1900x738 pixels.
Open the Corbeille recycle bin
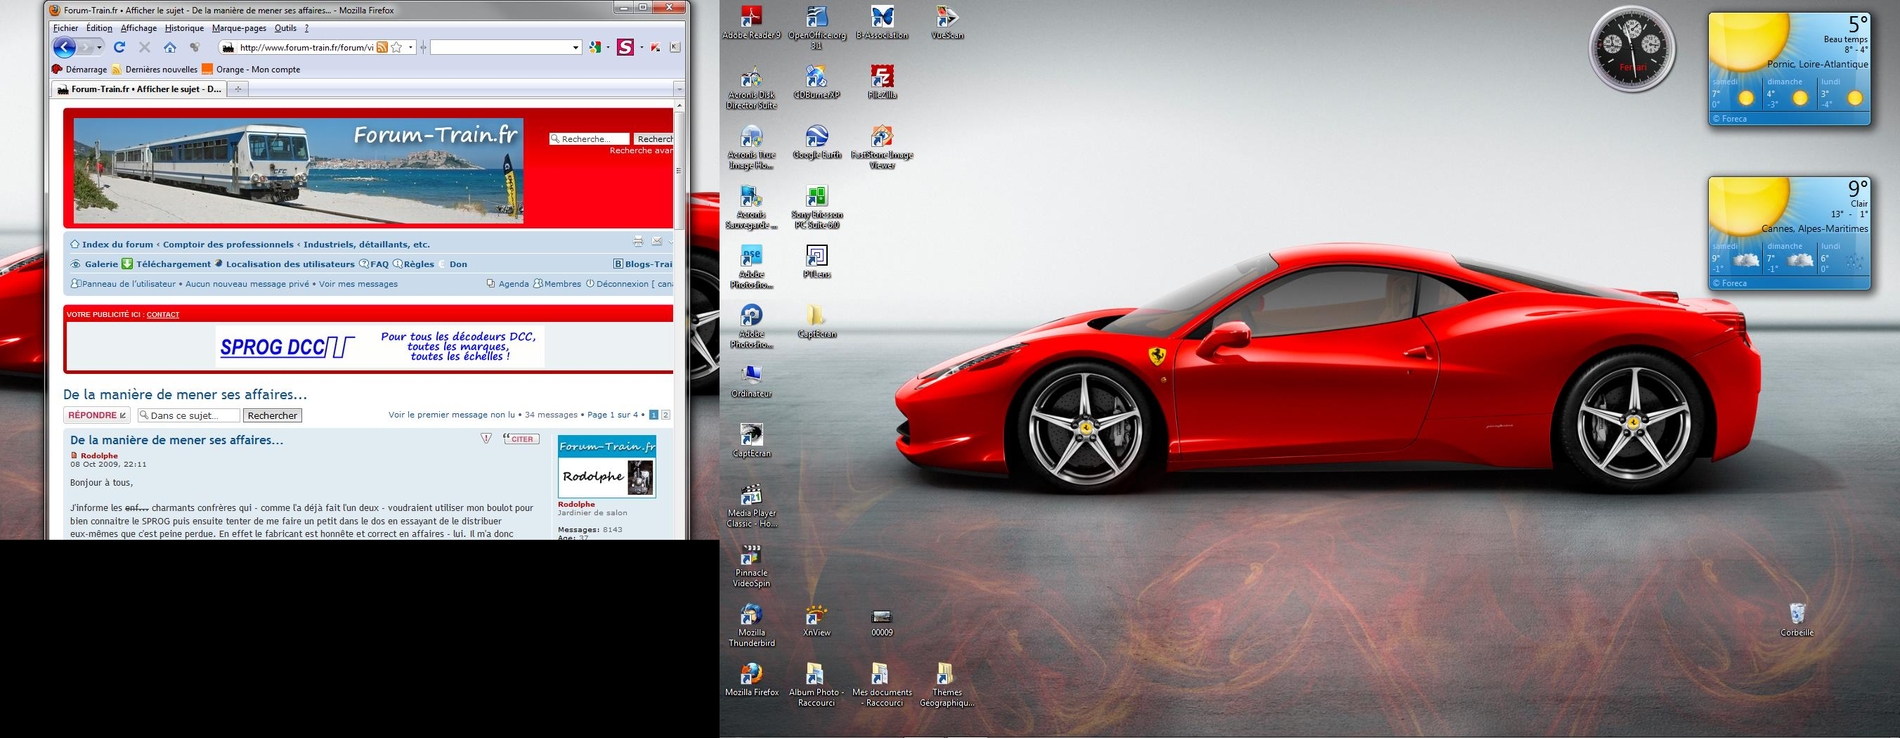[1797, 620]
